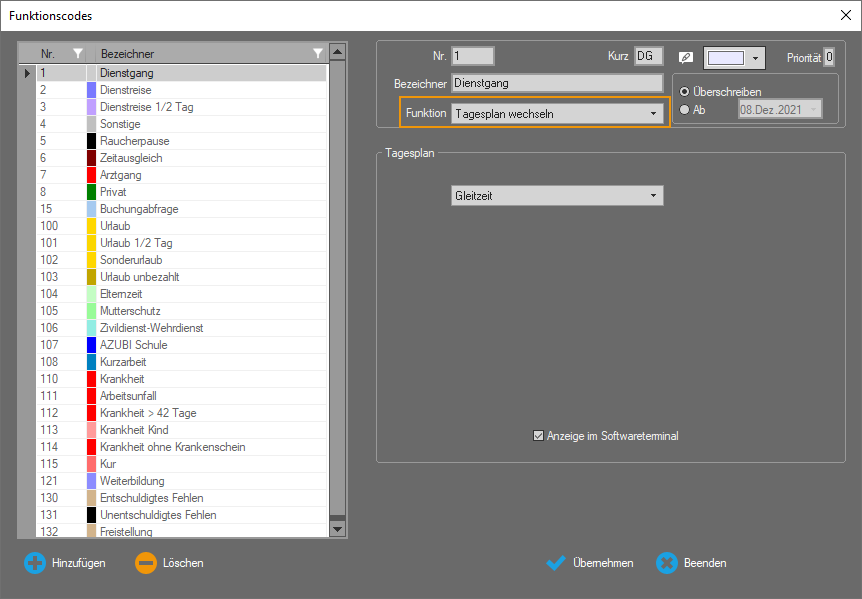Image resolution: width=862 pixels, height=599 pixels.
Task: Close the Funktionscodes window
Action: [x=845, y=14]
